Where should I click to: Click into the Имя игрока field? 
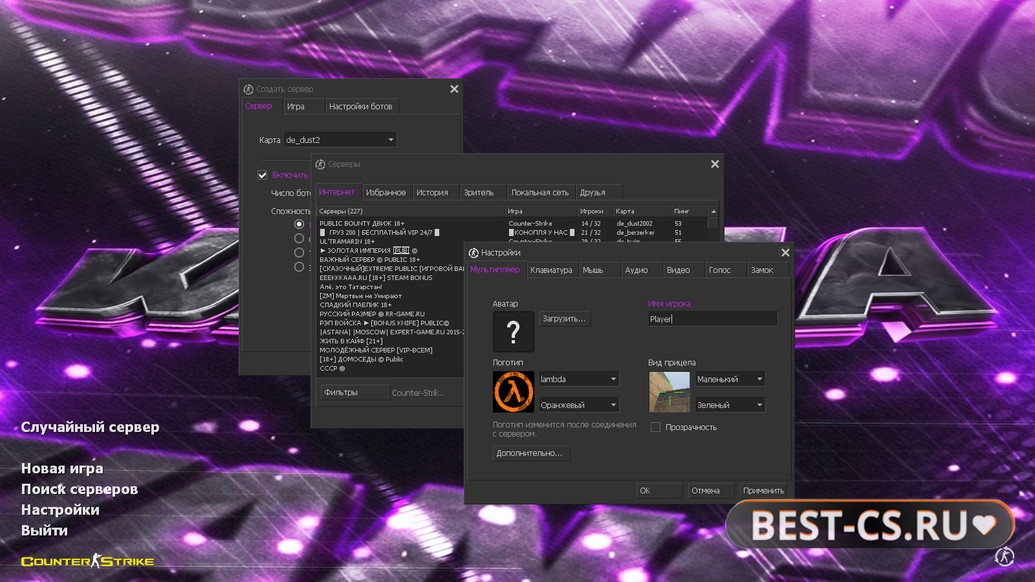coord(712,319)
